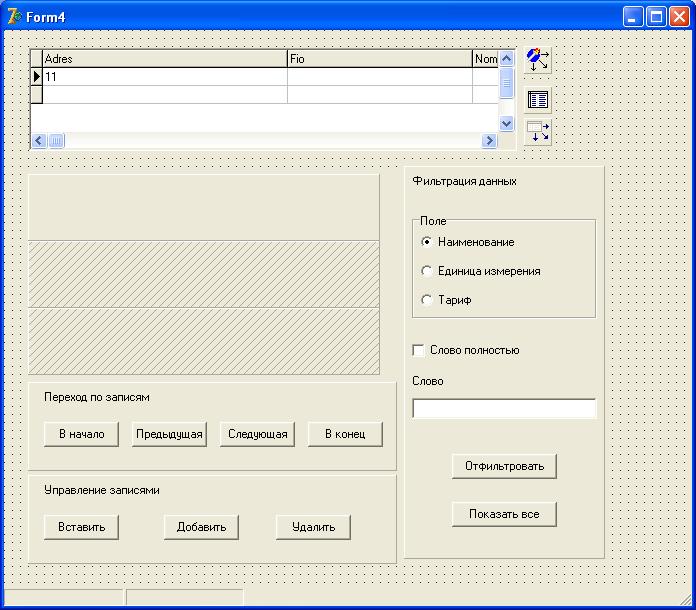
Task: Select the Наименование radio button
Action: [427, 242]
